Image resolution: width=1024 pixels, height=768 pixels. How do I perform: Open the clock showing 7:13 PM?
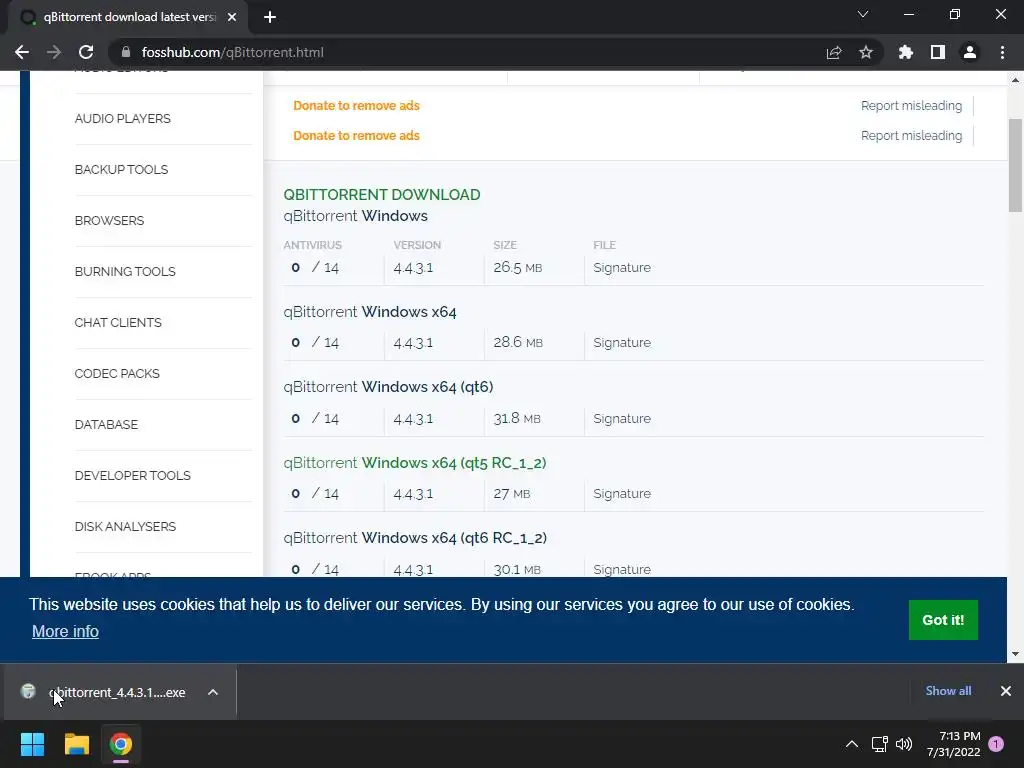tap(953, 744)
